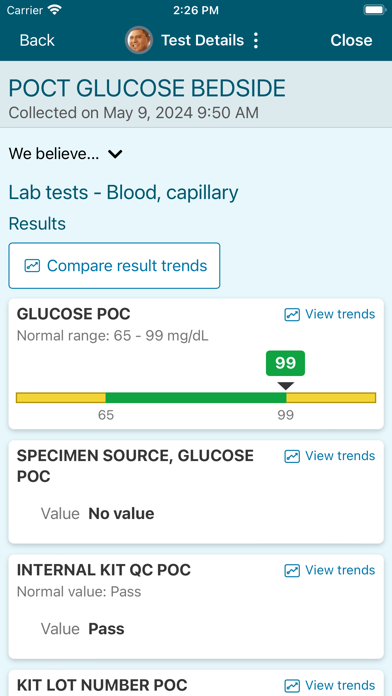Click the trend icon beside GLUCOSE POC
The width and height of the screenshot is (392, 696).
(x=292, y=315)
